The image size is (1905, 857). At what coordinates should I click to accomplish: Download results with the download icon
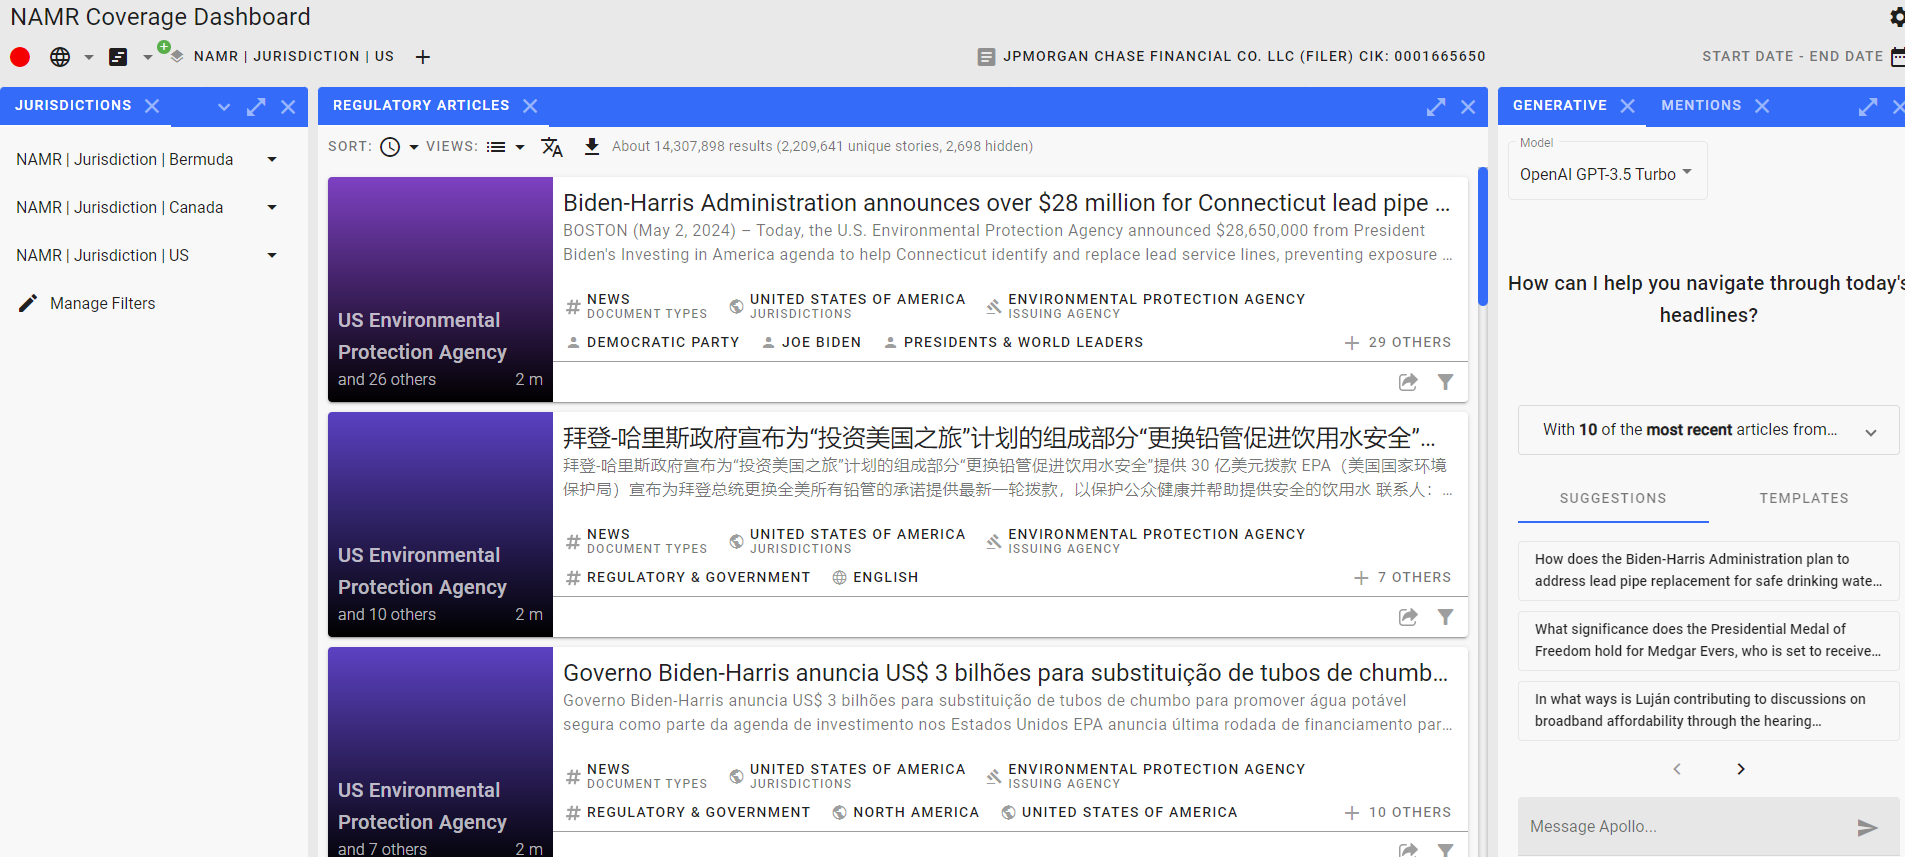[x=592, y=147]
